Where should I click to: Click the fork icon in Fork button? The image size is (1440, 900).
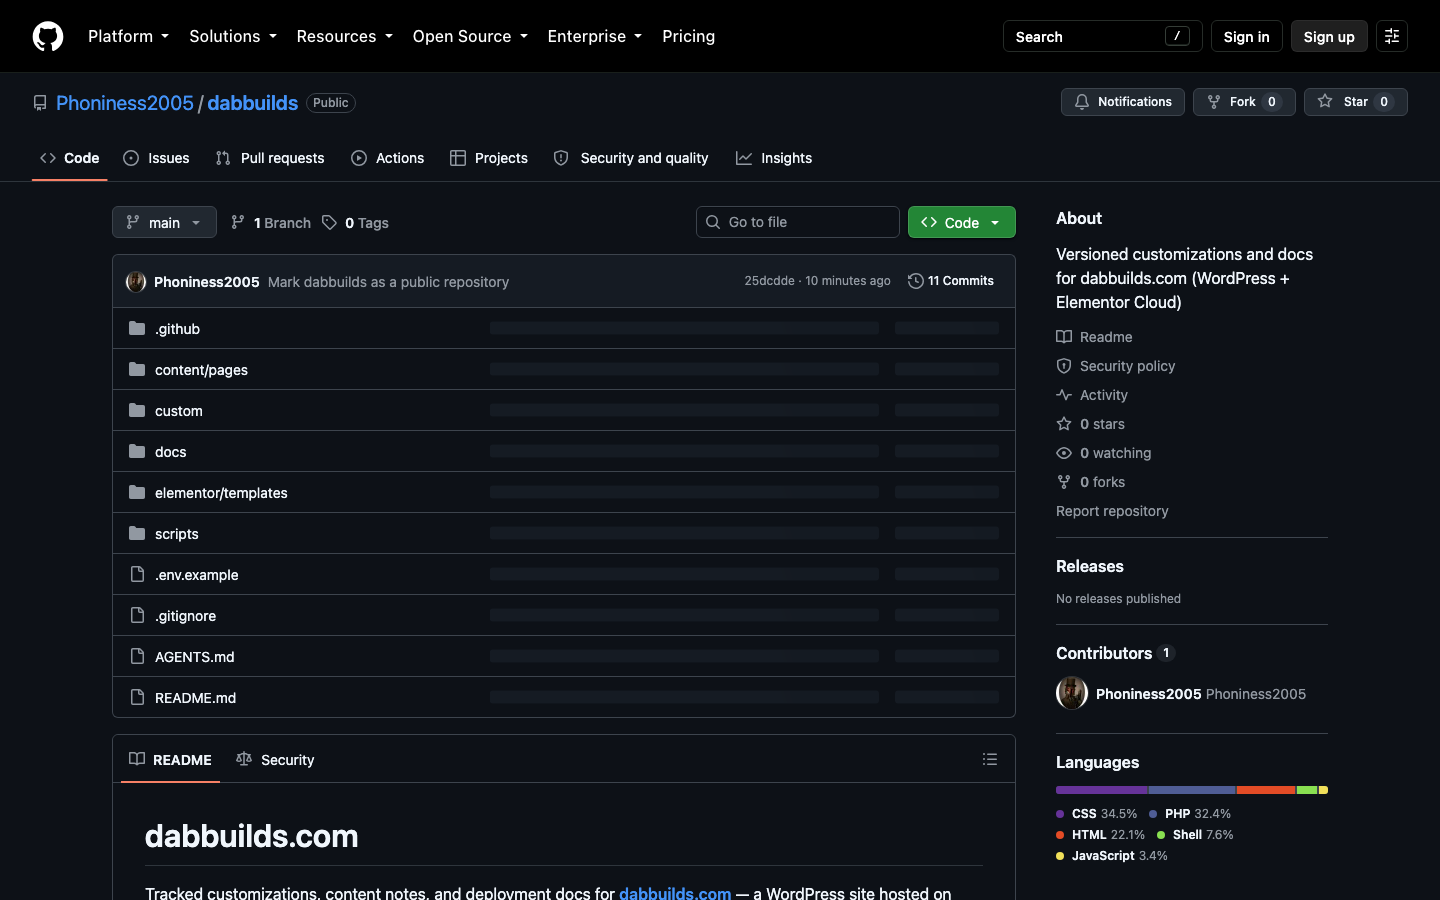[1214, 102]
